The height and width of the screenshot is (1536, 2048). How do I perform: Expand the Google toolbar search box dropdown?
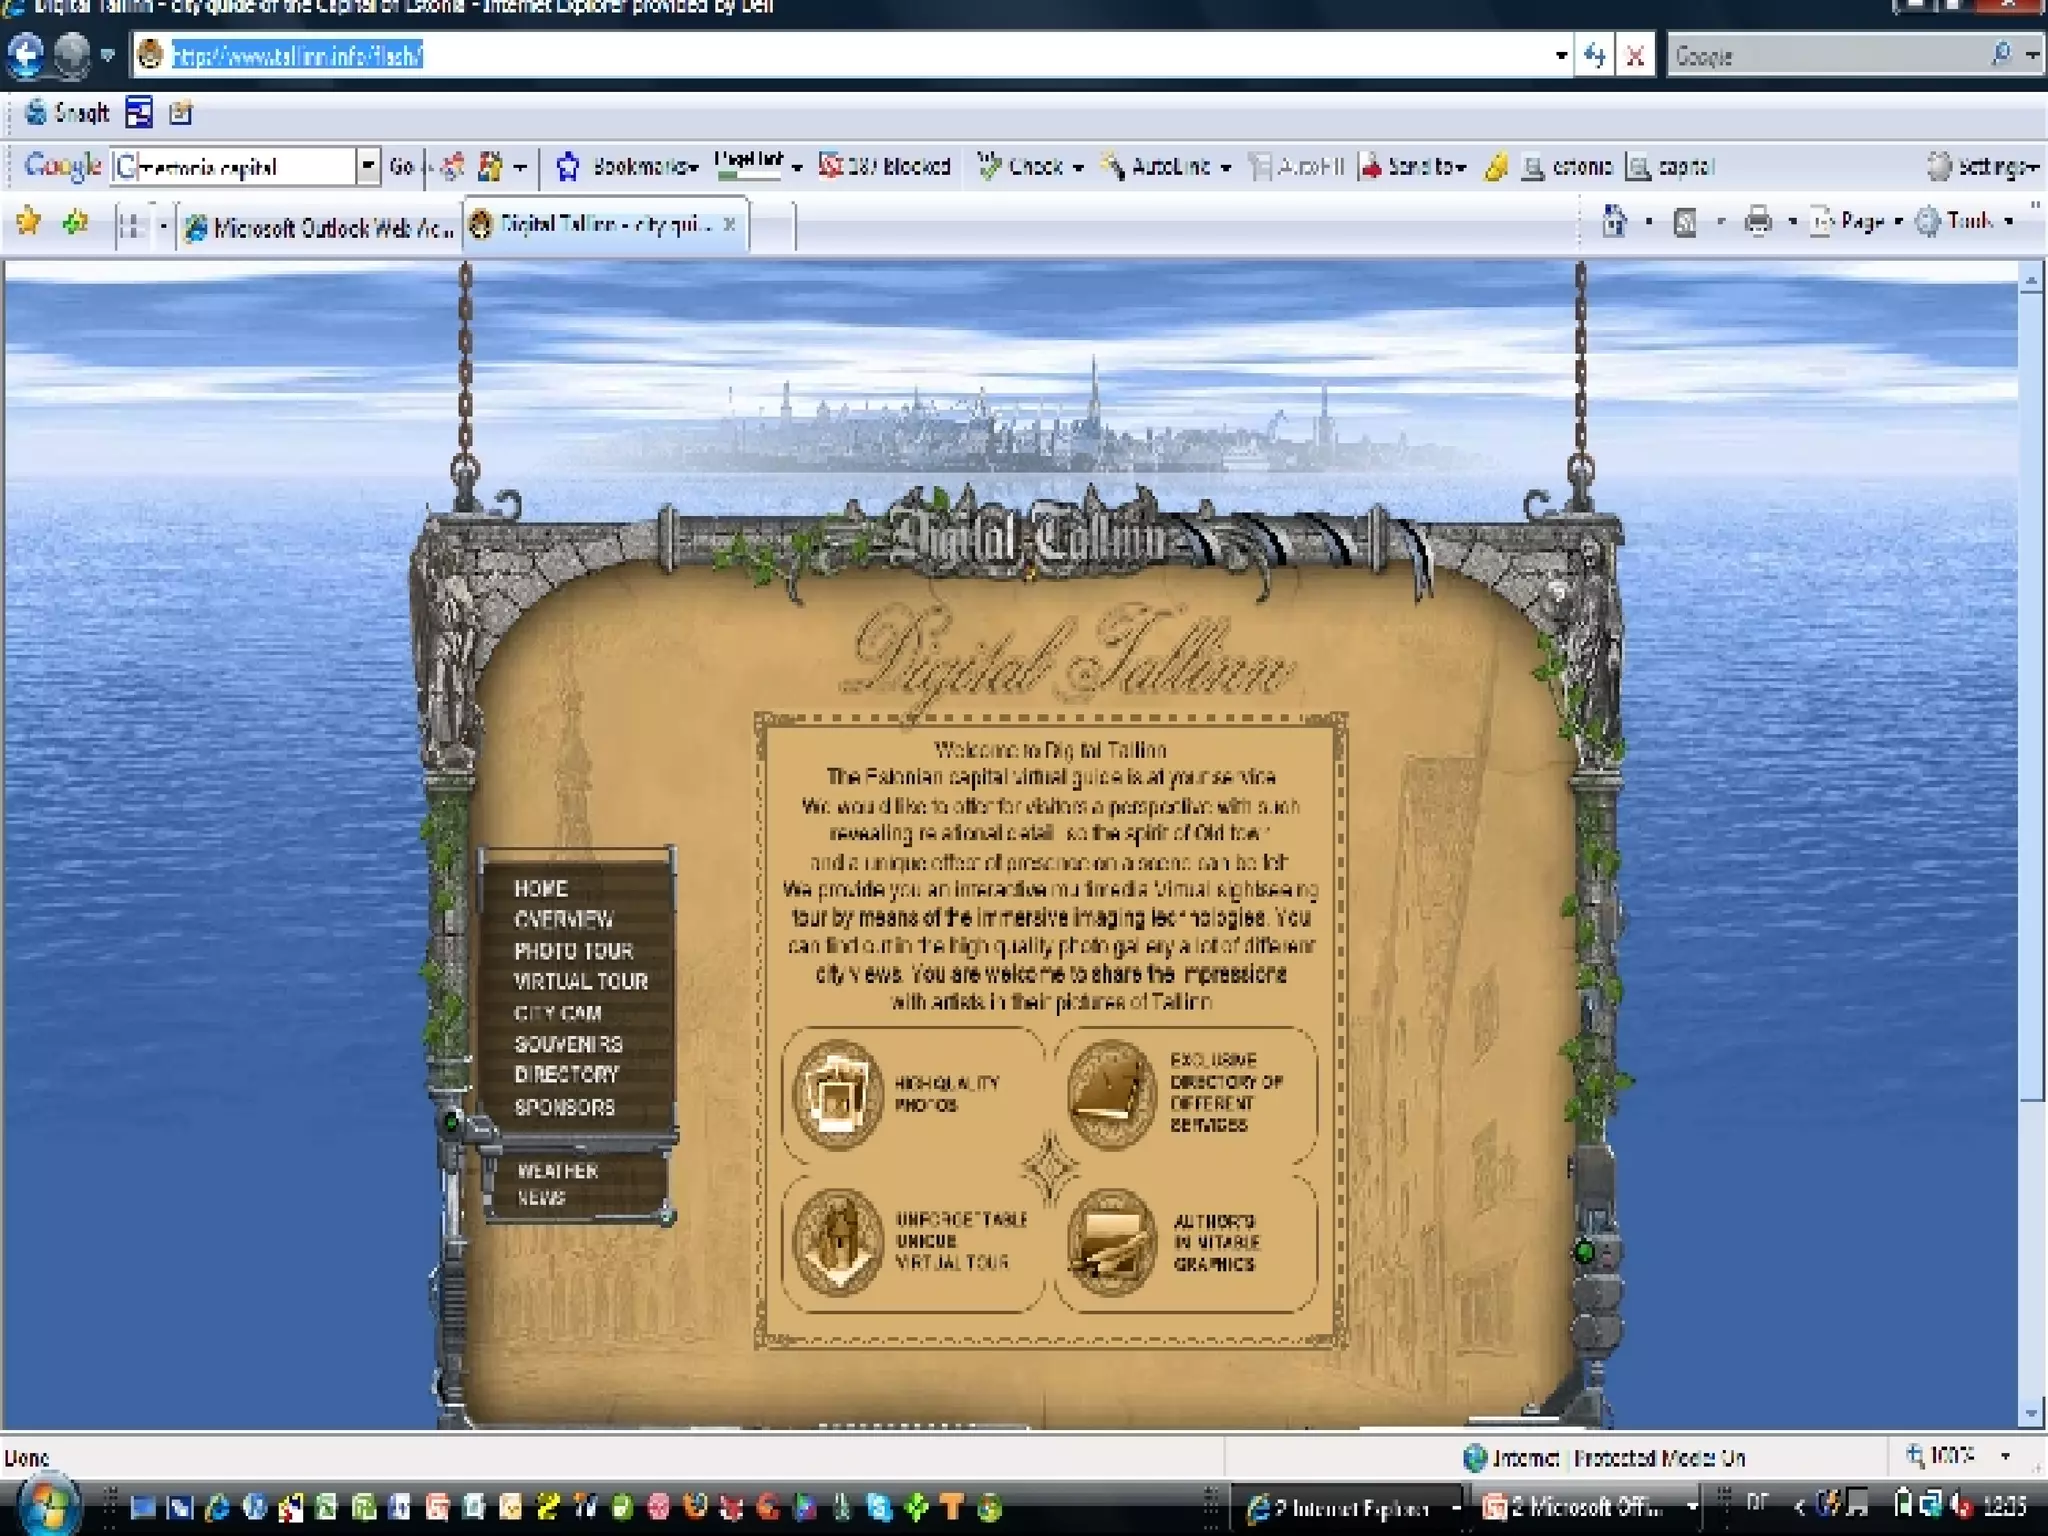pos(368,166)
